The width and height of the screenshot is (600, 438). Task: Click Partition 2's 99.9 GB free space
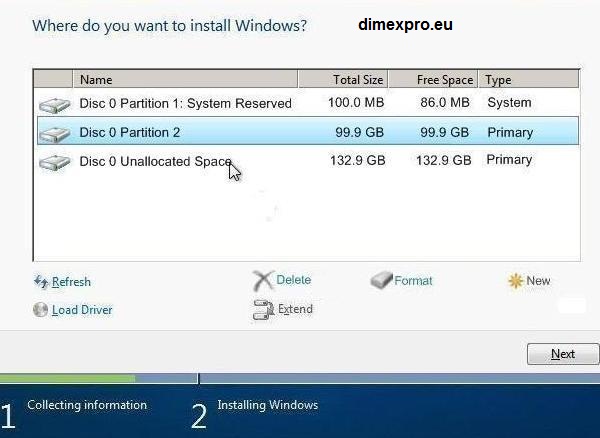point(445,132)
